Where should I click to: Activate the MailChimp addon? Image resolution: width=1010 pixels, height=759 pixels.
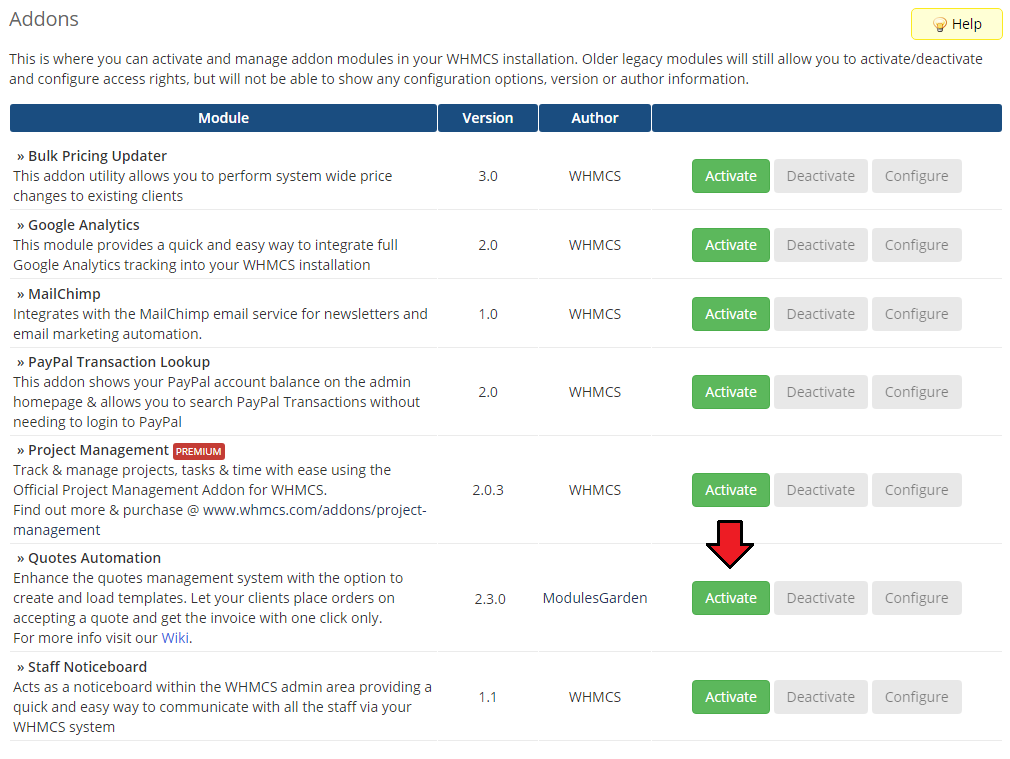(730, 314)
